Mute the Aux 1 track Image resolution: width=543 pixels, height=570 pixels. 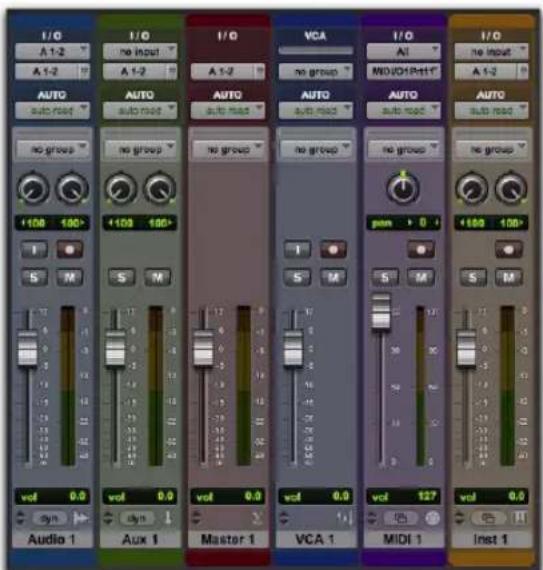point(158,278)
